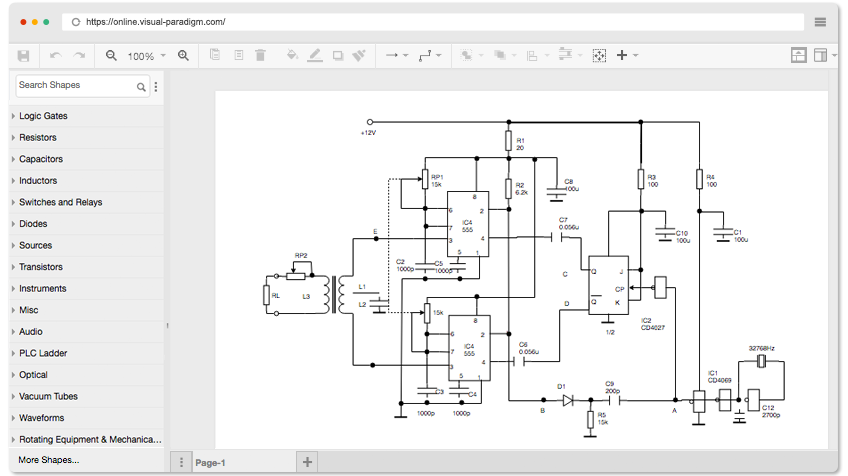Redo the last action

(x=80, y=56)
